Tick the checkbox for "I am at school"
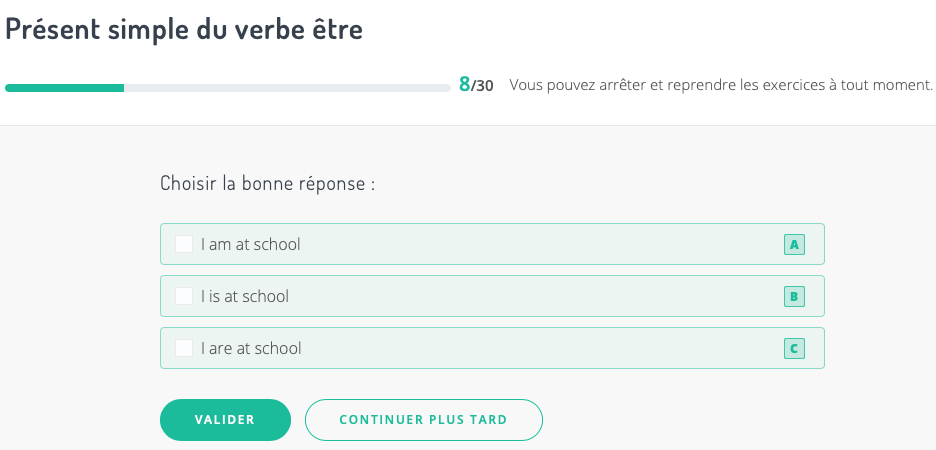This screenshot has width=936, height=450. click(184, 244)
